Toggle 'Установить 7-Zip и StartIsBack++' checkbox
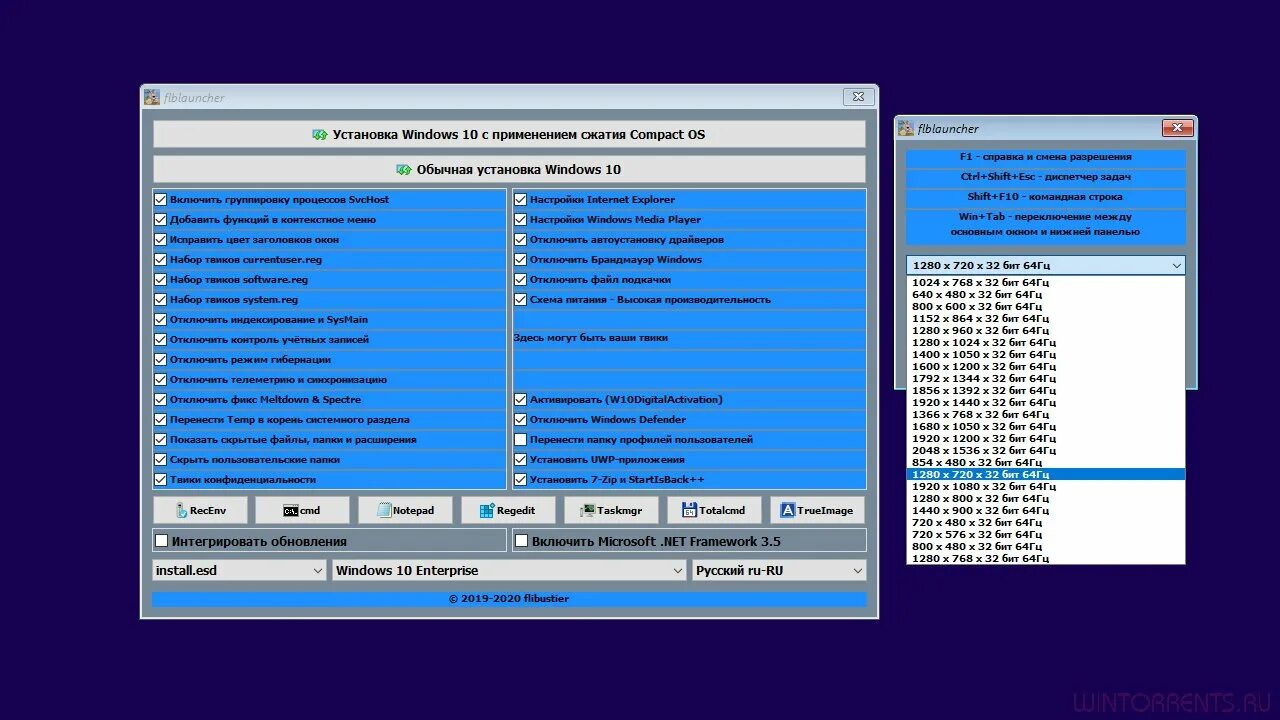Image resolution: width=1280 pixels, height=720 pixels. click(521, 479)
